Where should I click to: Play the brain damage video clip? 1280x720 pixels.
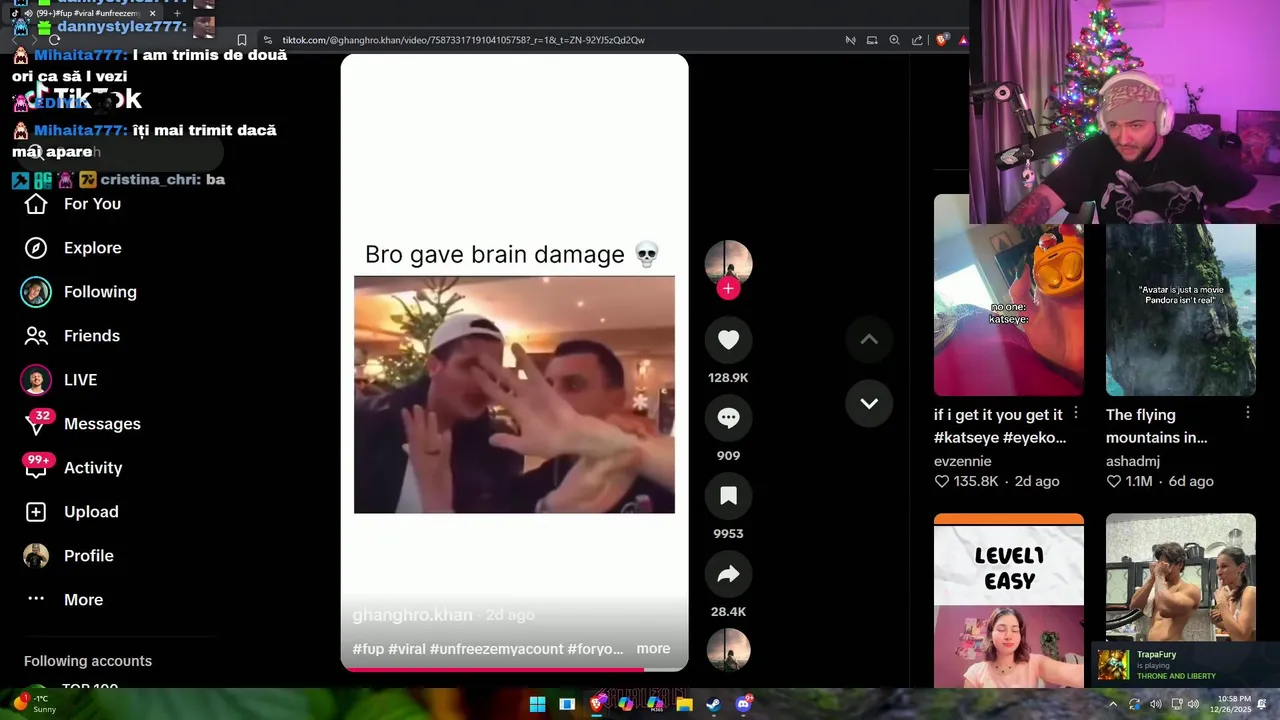pos(514,395)
